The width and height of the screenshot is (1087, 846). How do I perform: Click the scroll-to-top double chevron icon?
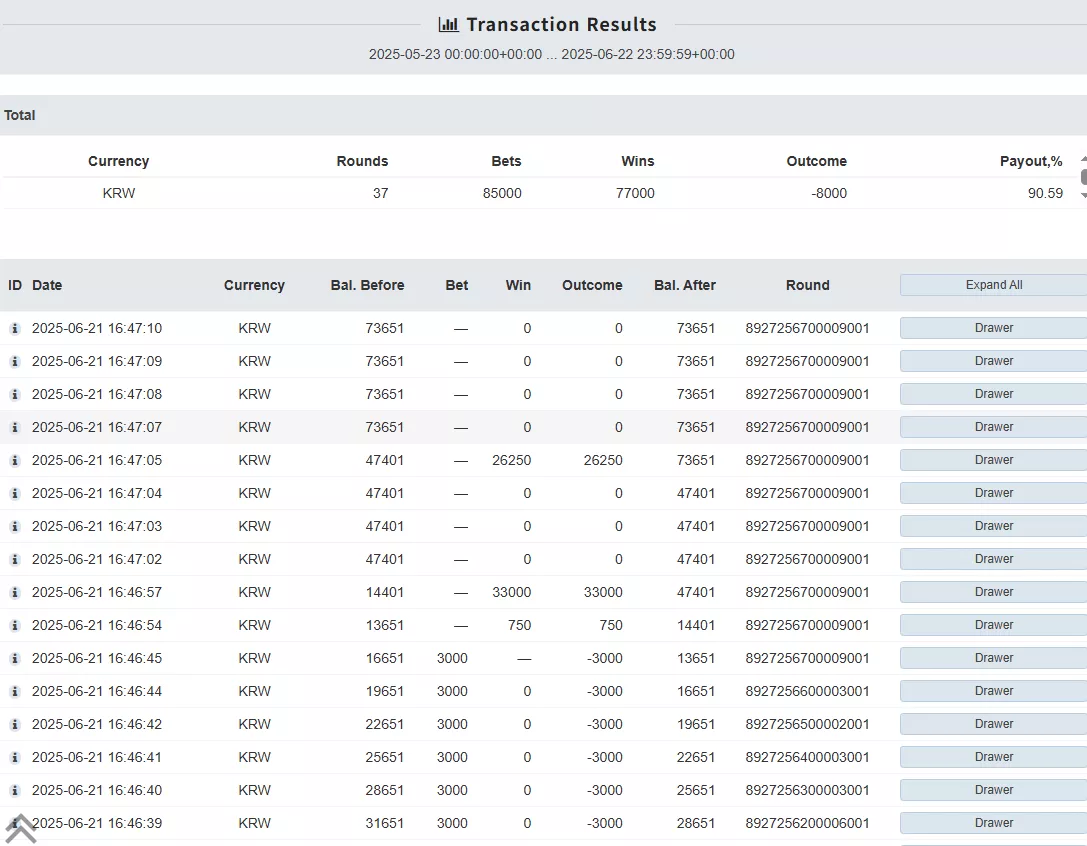tap(21, 829)
